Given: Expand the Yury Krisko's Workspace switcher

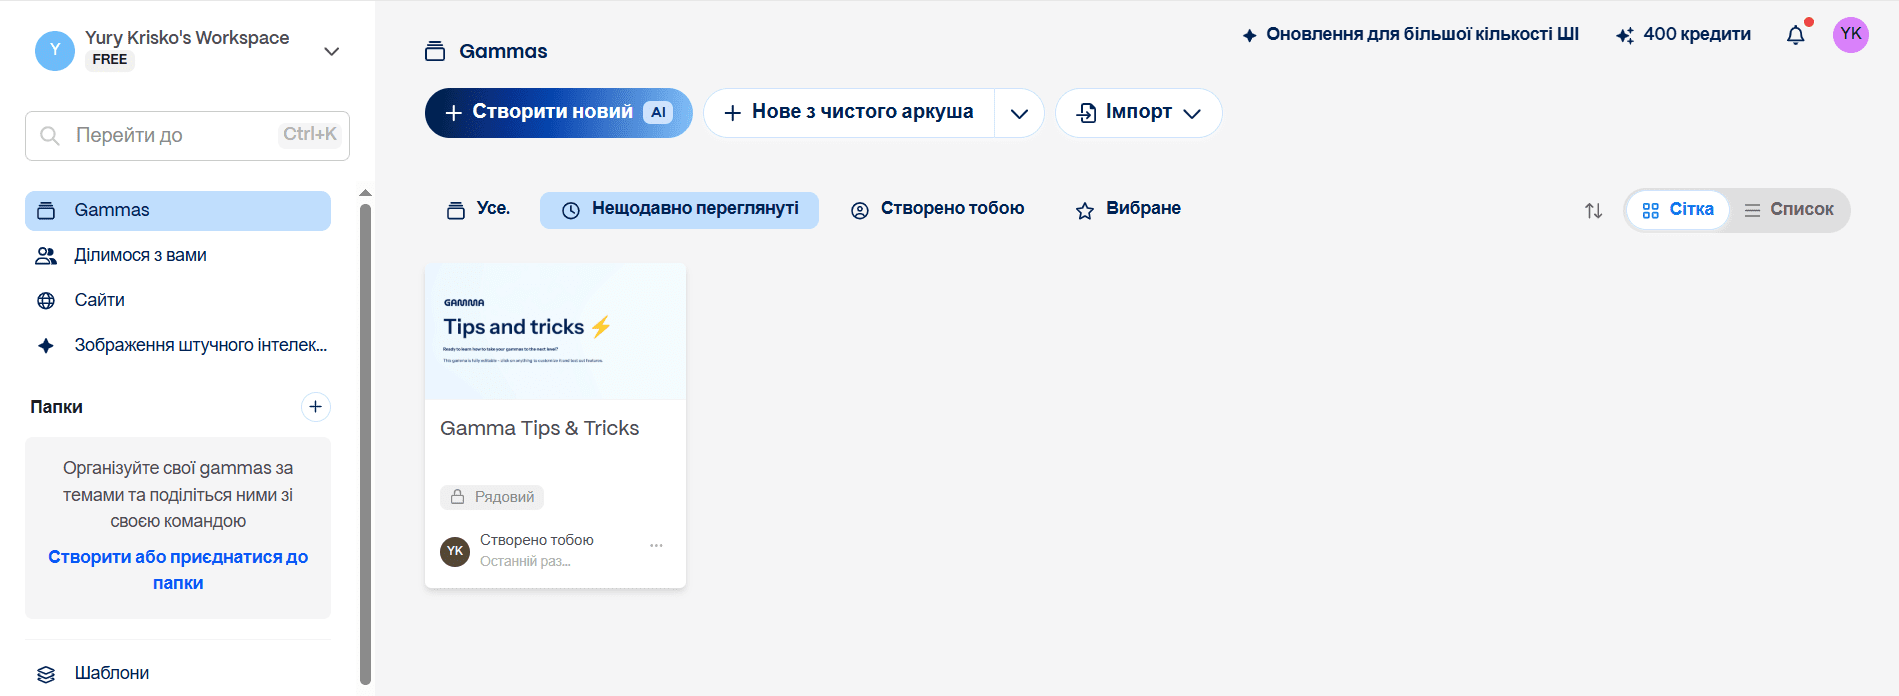Looking at the screenshot, I should click(x=331, y=51).
